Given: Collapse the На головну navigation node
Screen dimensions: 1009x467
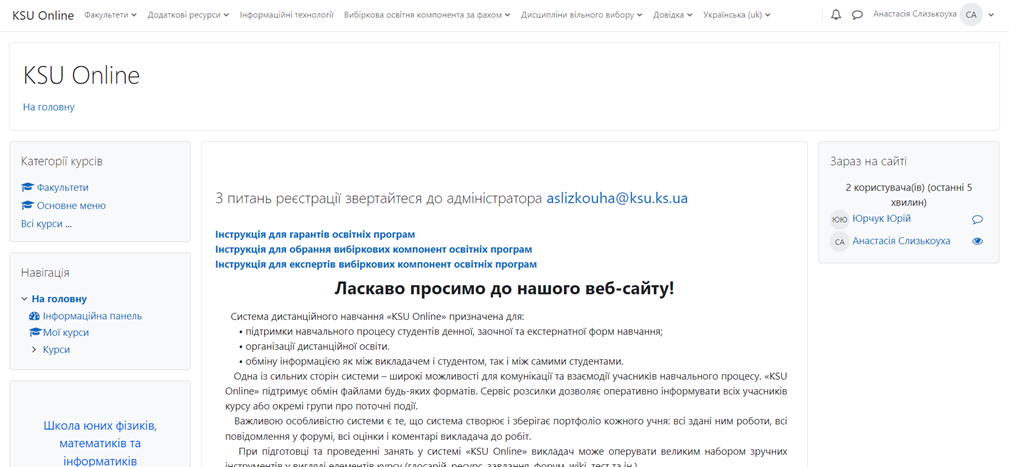Looking at the screenshot, I should (24, 299).
